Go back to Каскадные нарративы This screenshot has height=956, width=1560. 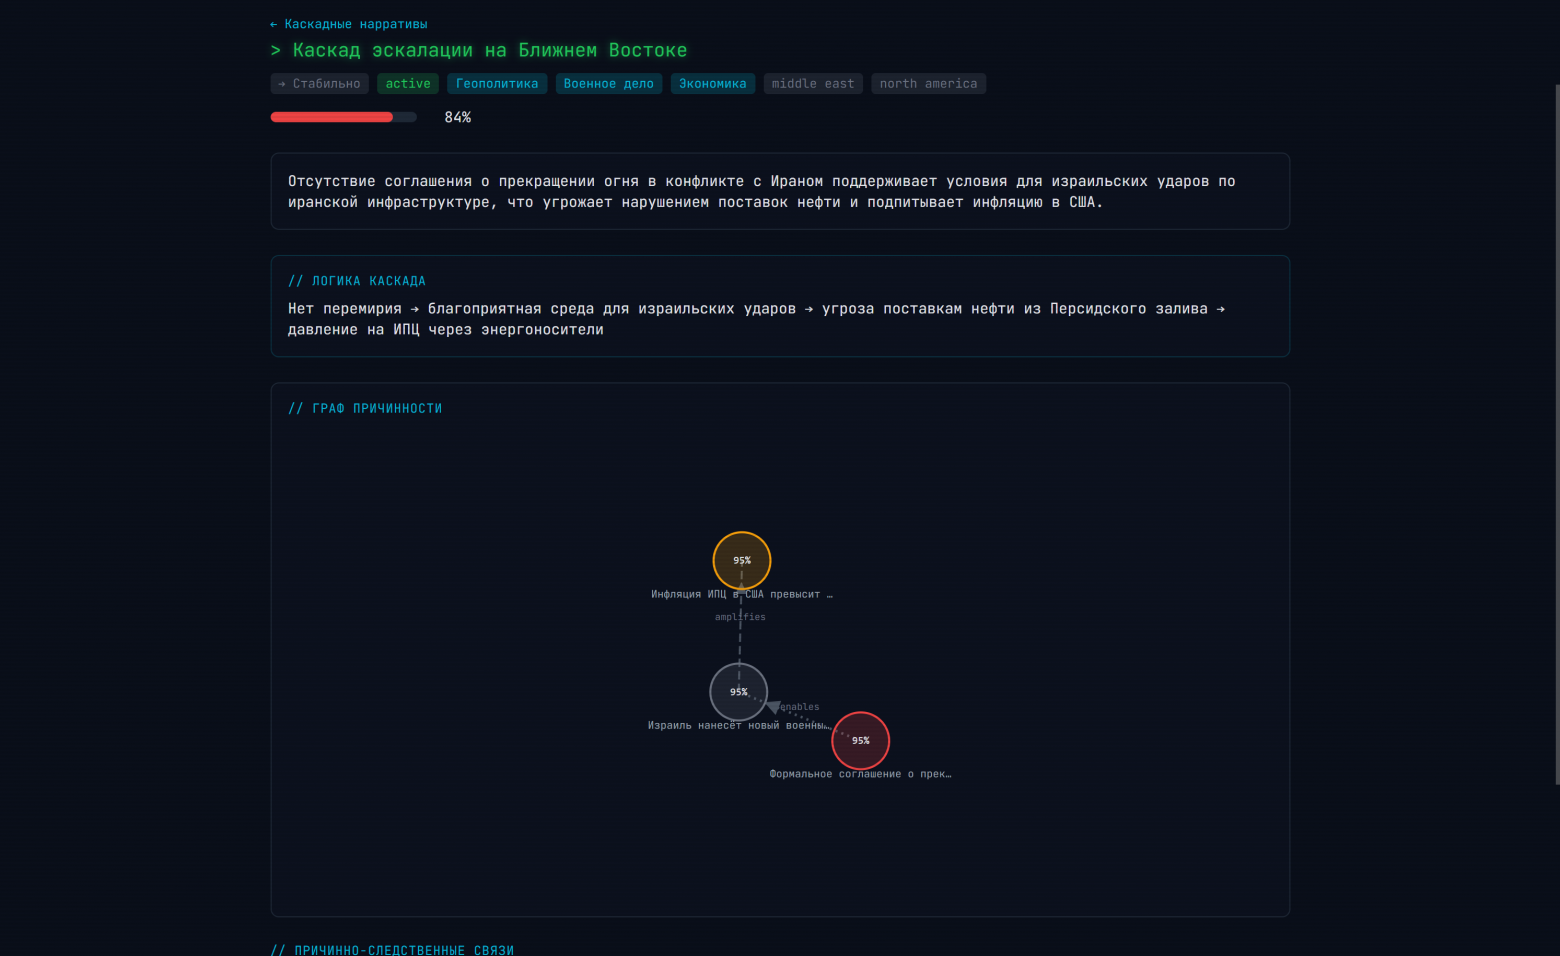point(349,24)
